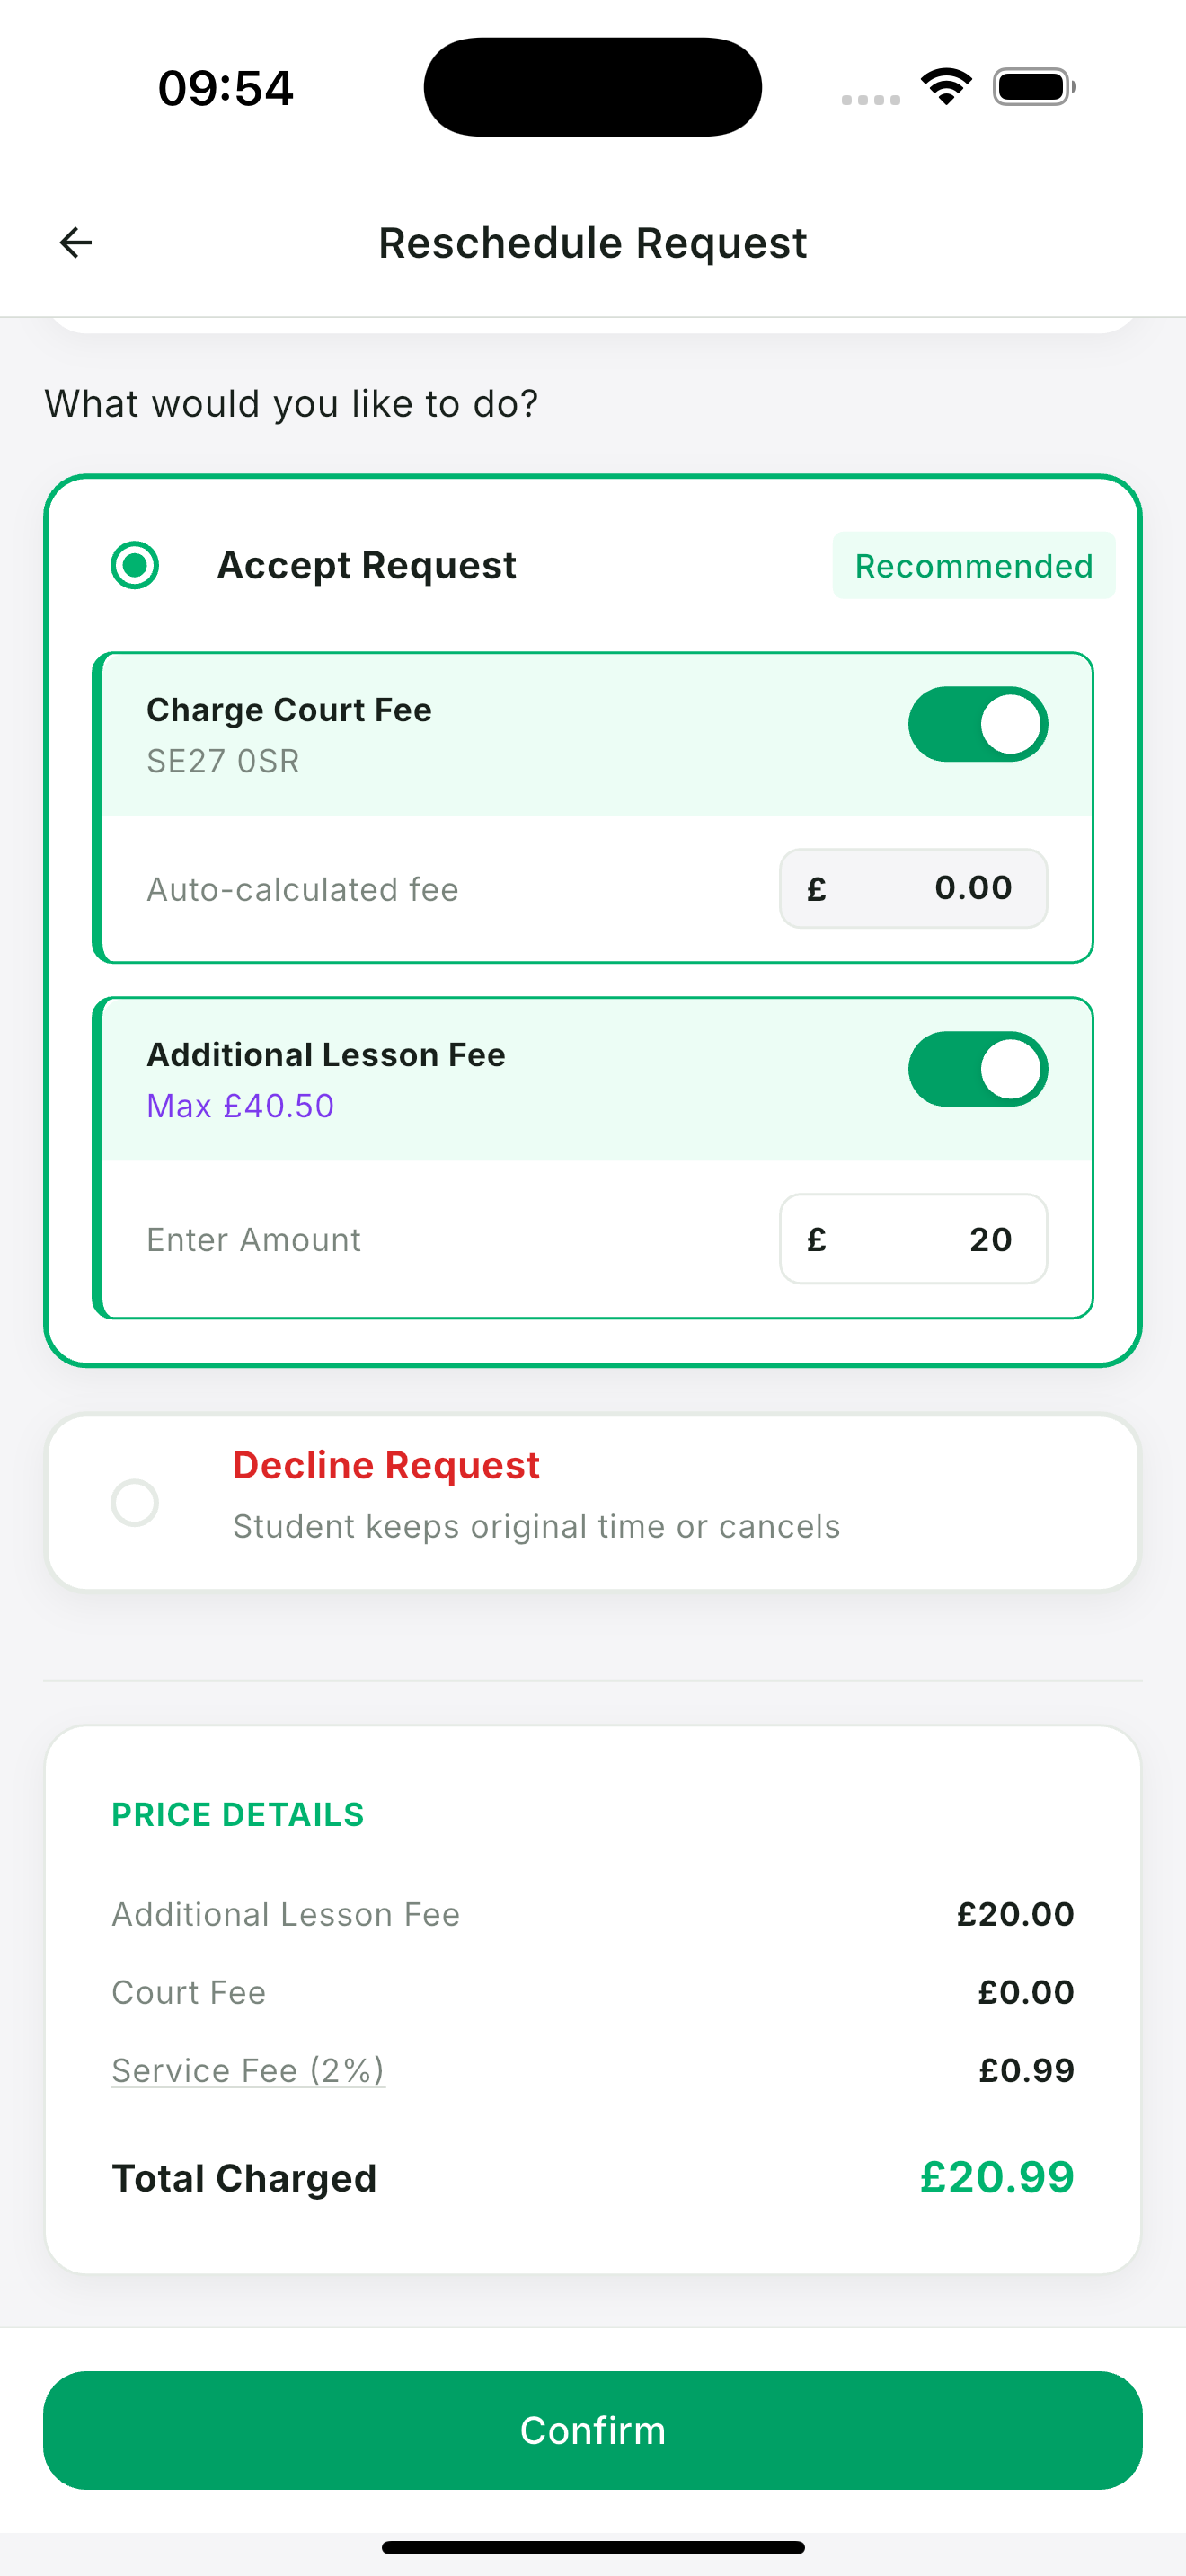Click the auto-calculated court fee field
1186x2576 pixels.
point(914,888)
